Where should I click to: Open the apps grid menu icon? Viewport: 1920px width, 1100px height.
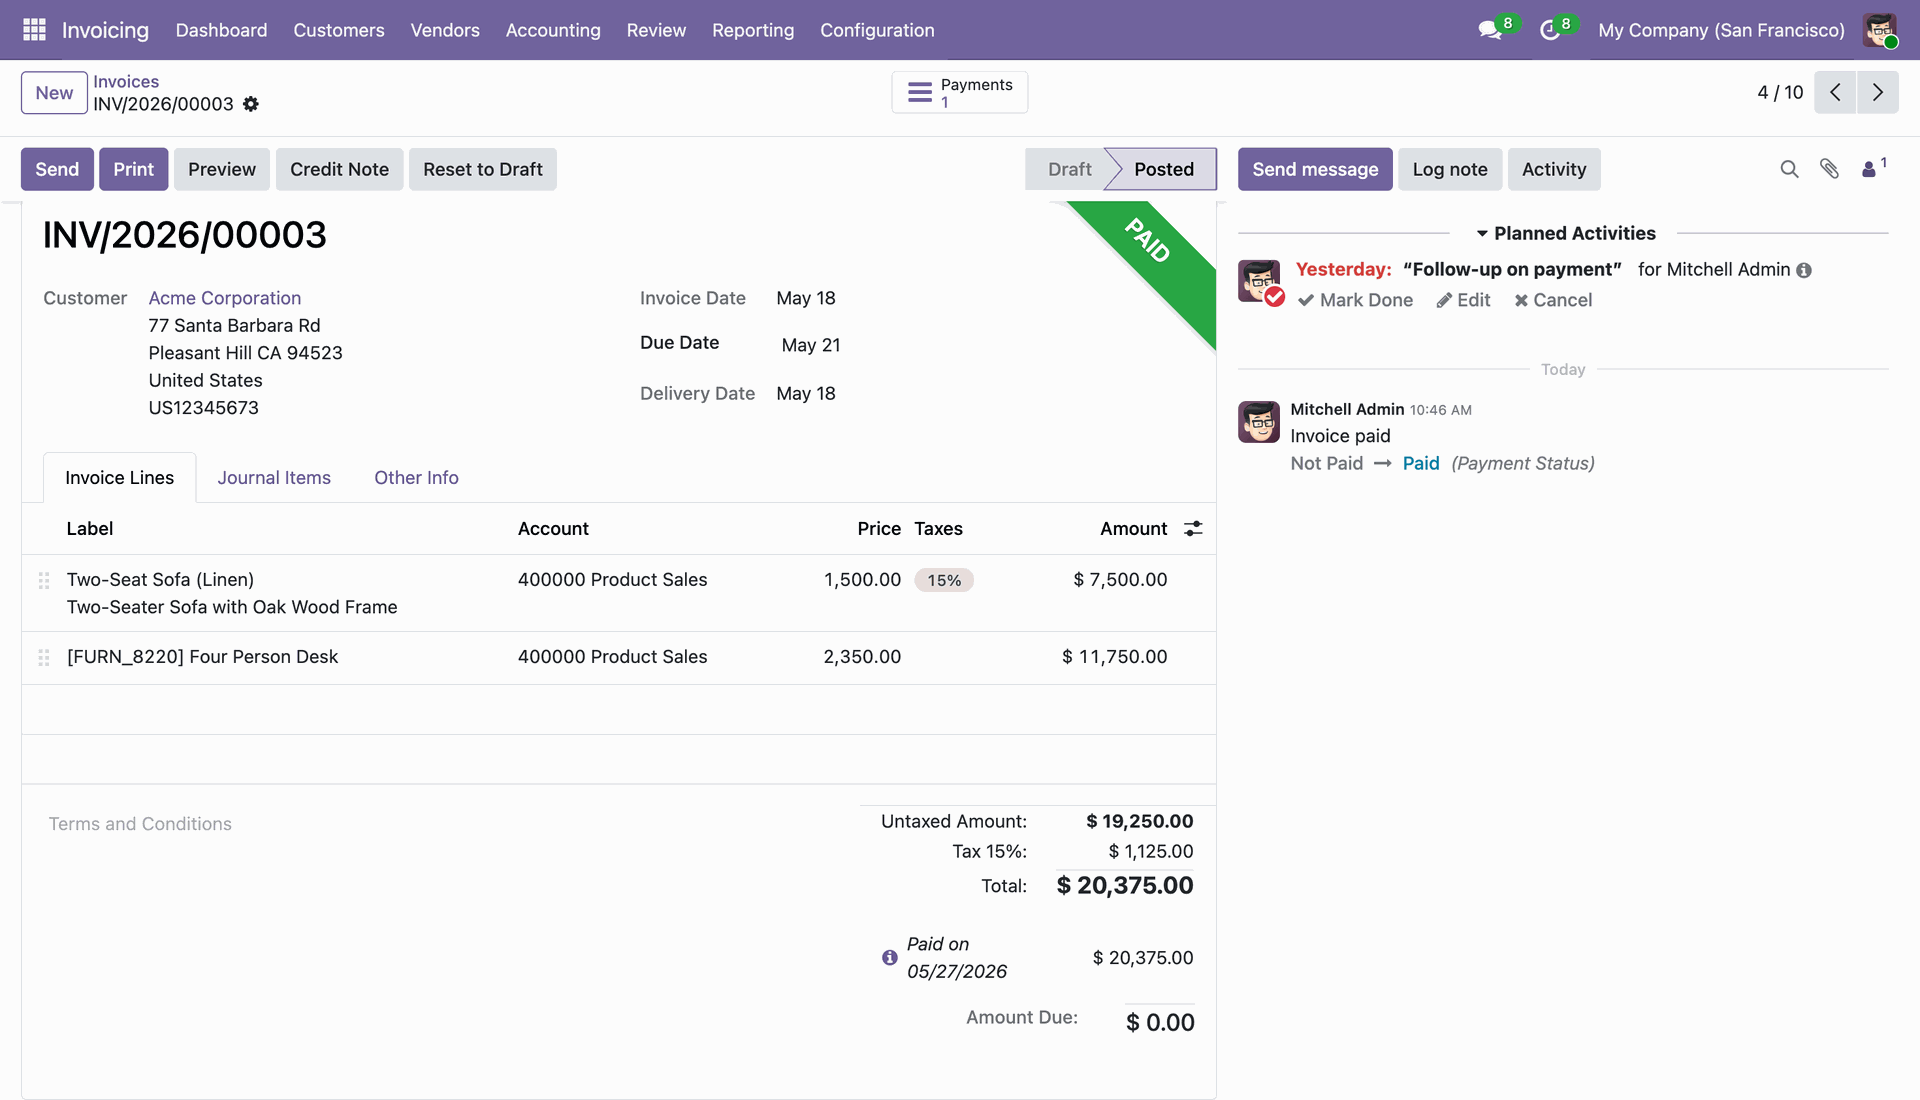pyautogui.click(x=34, y=30)
